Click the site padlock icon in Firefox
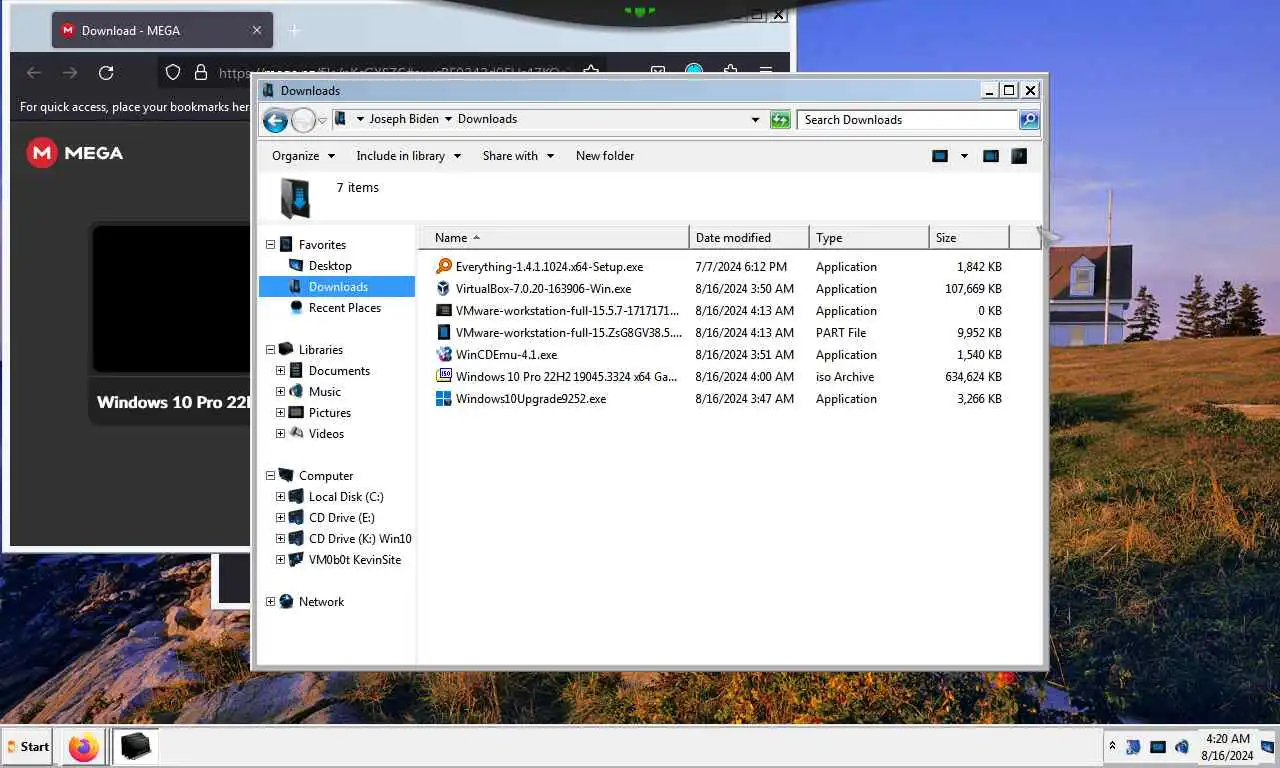The height and width of the screenshot is (768, 1280). (x=201, y=73)
